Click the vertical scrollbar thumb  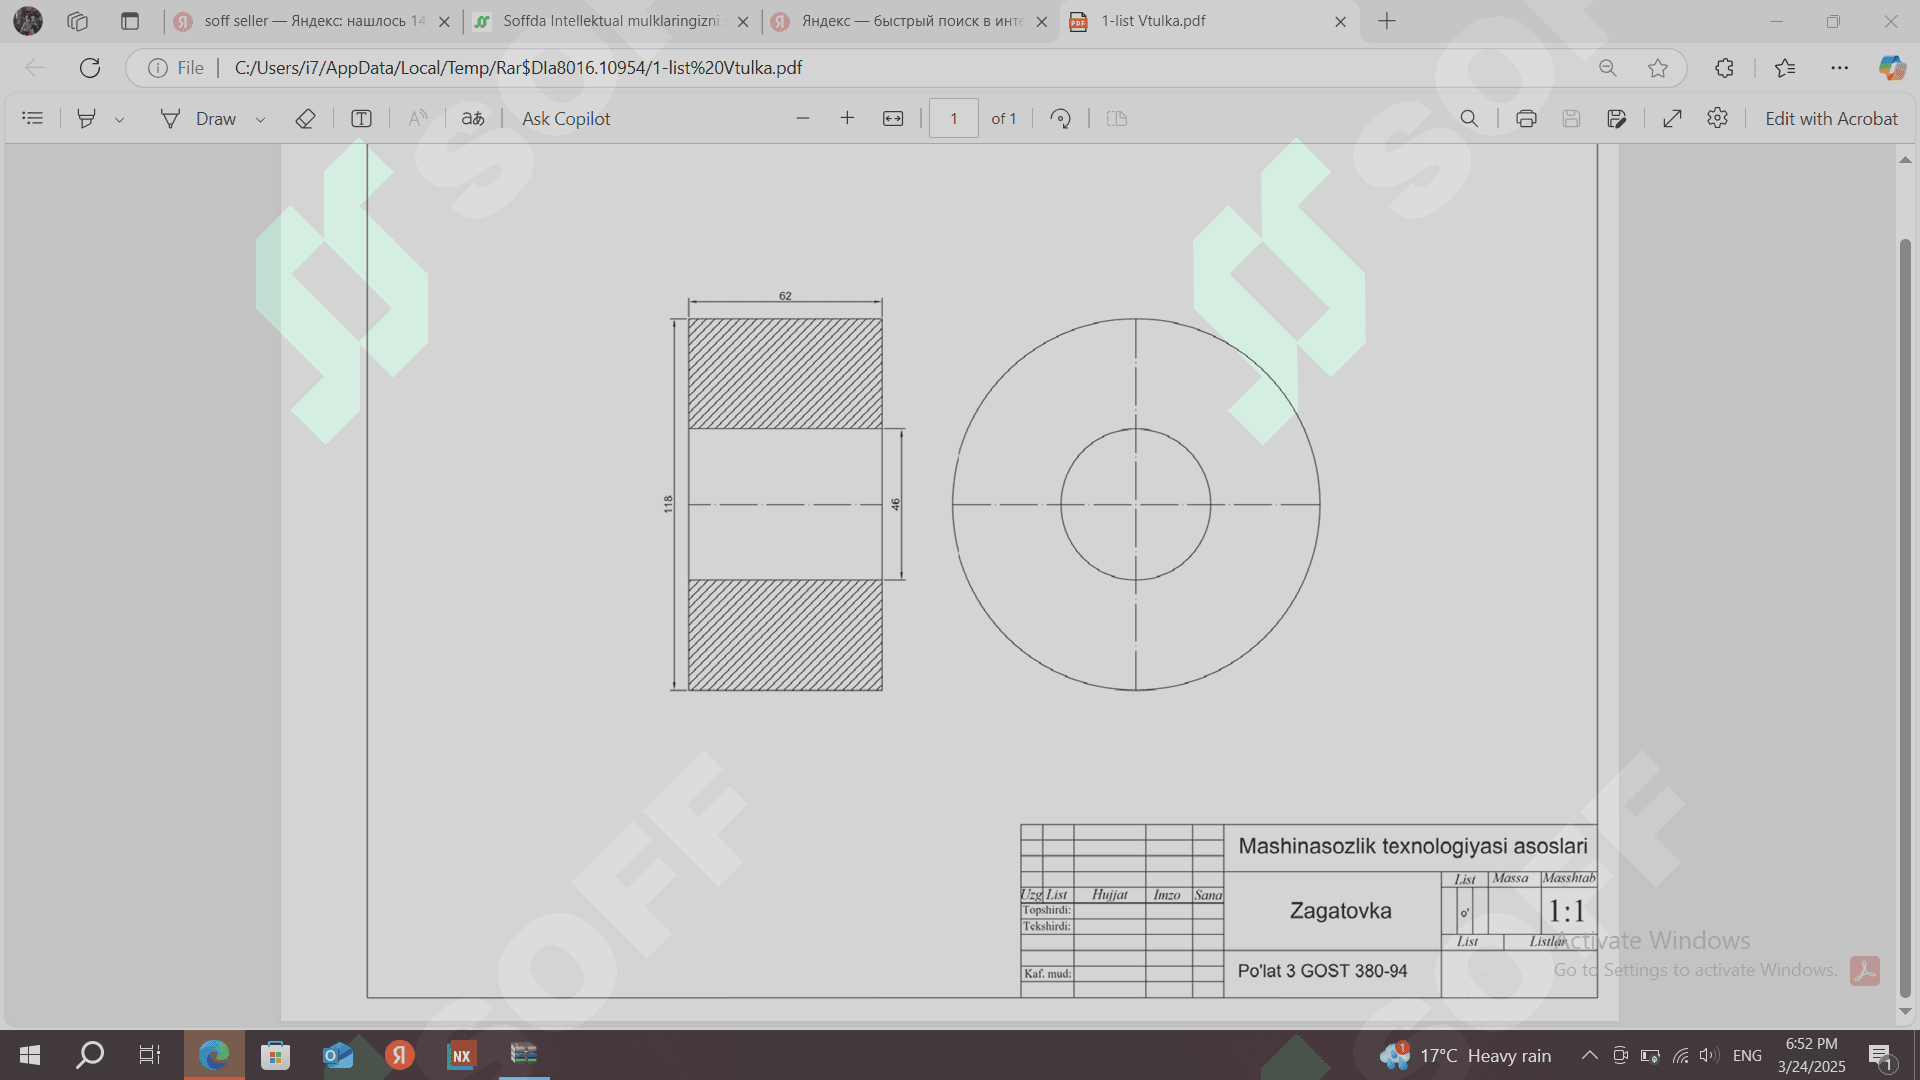coord(1905,617)
